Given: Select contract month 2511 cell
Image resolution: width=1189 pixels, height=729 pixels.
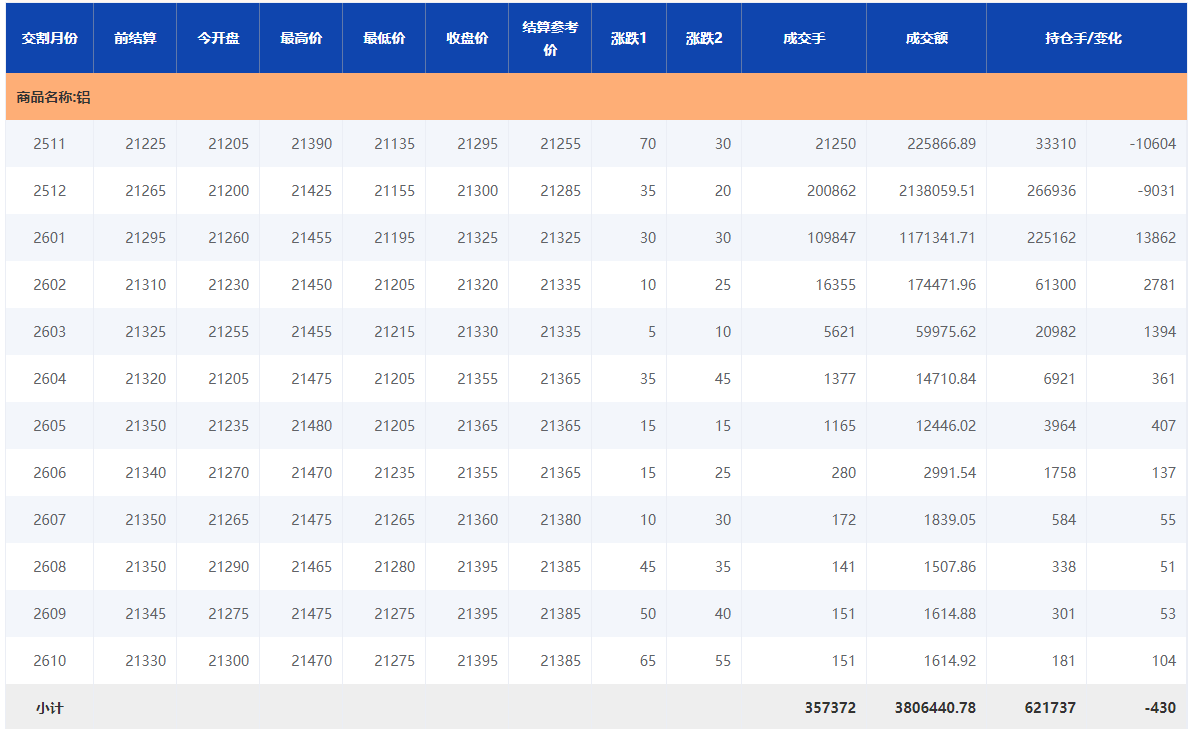Looking at the screenshot, I should (49, 144).
